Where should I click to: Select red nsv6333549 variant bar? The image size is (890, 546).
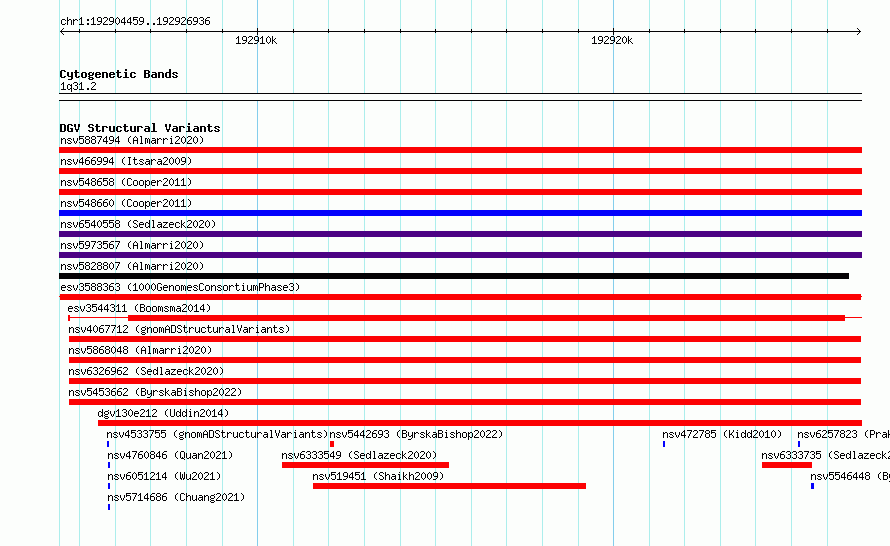tap(365, 465)
